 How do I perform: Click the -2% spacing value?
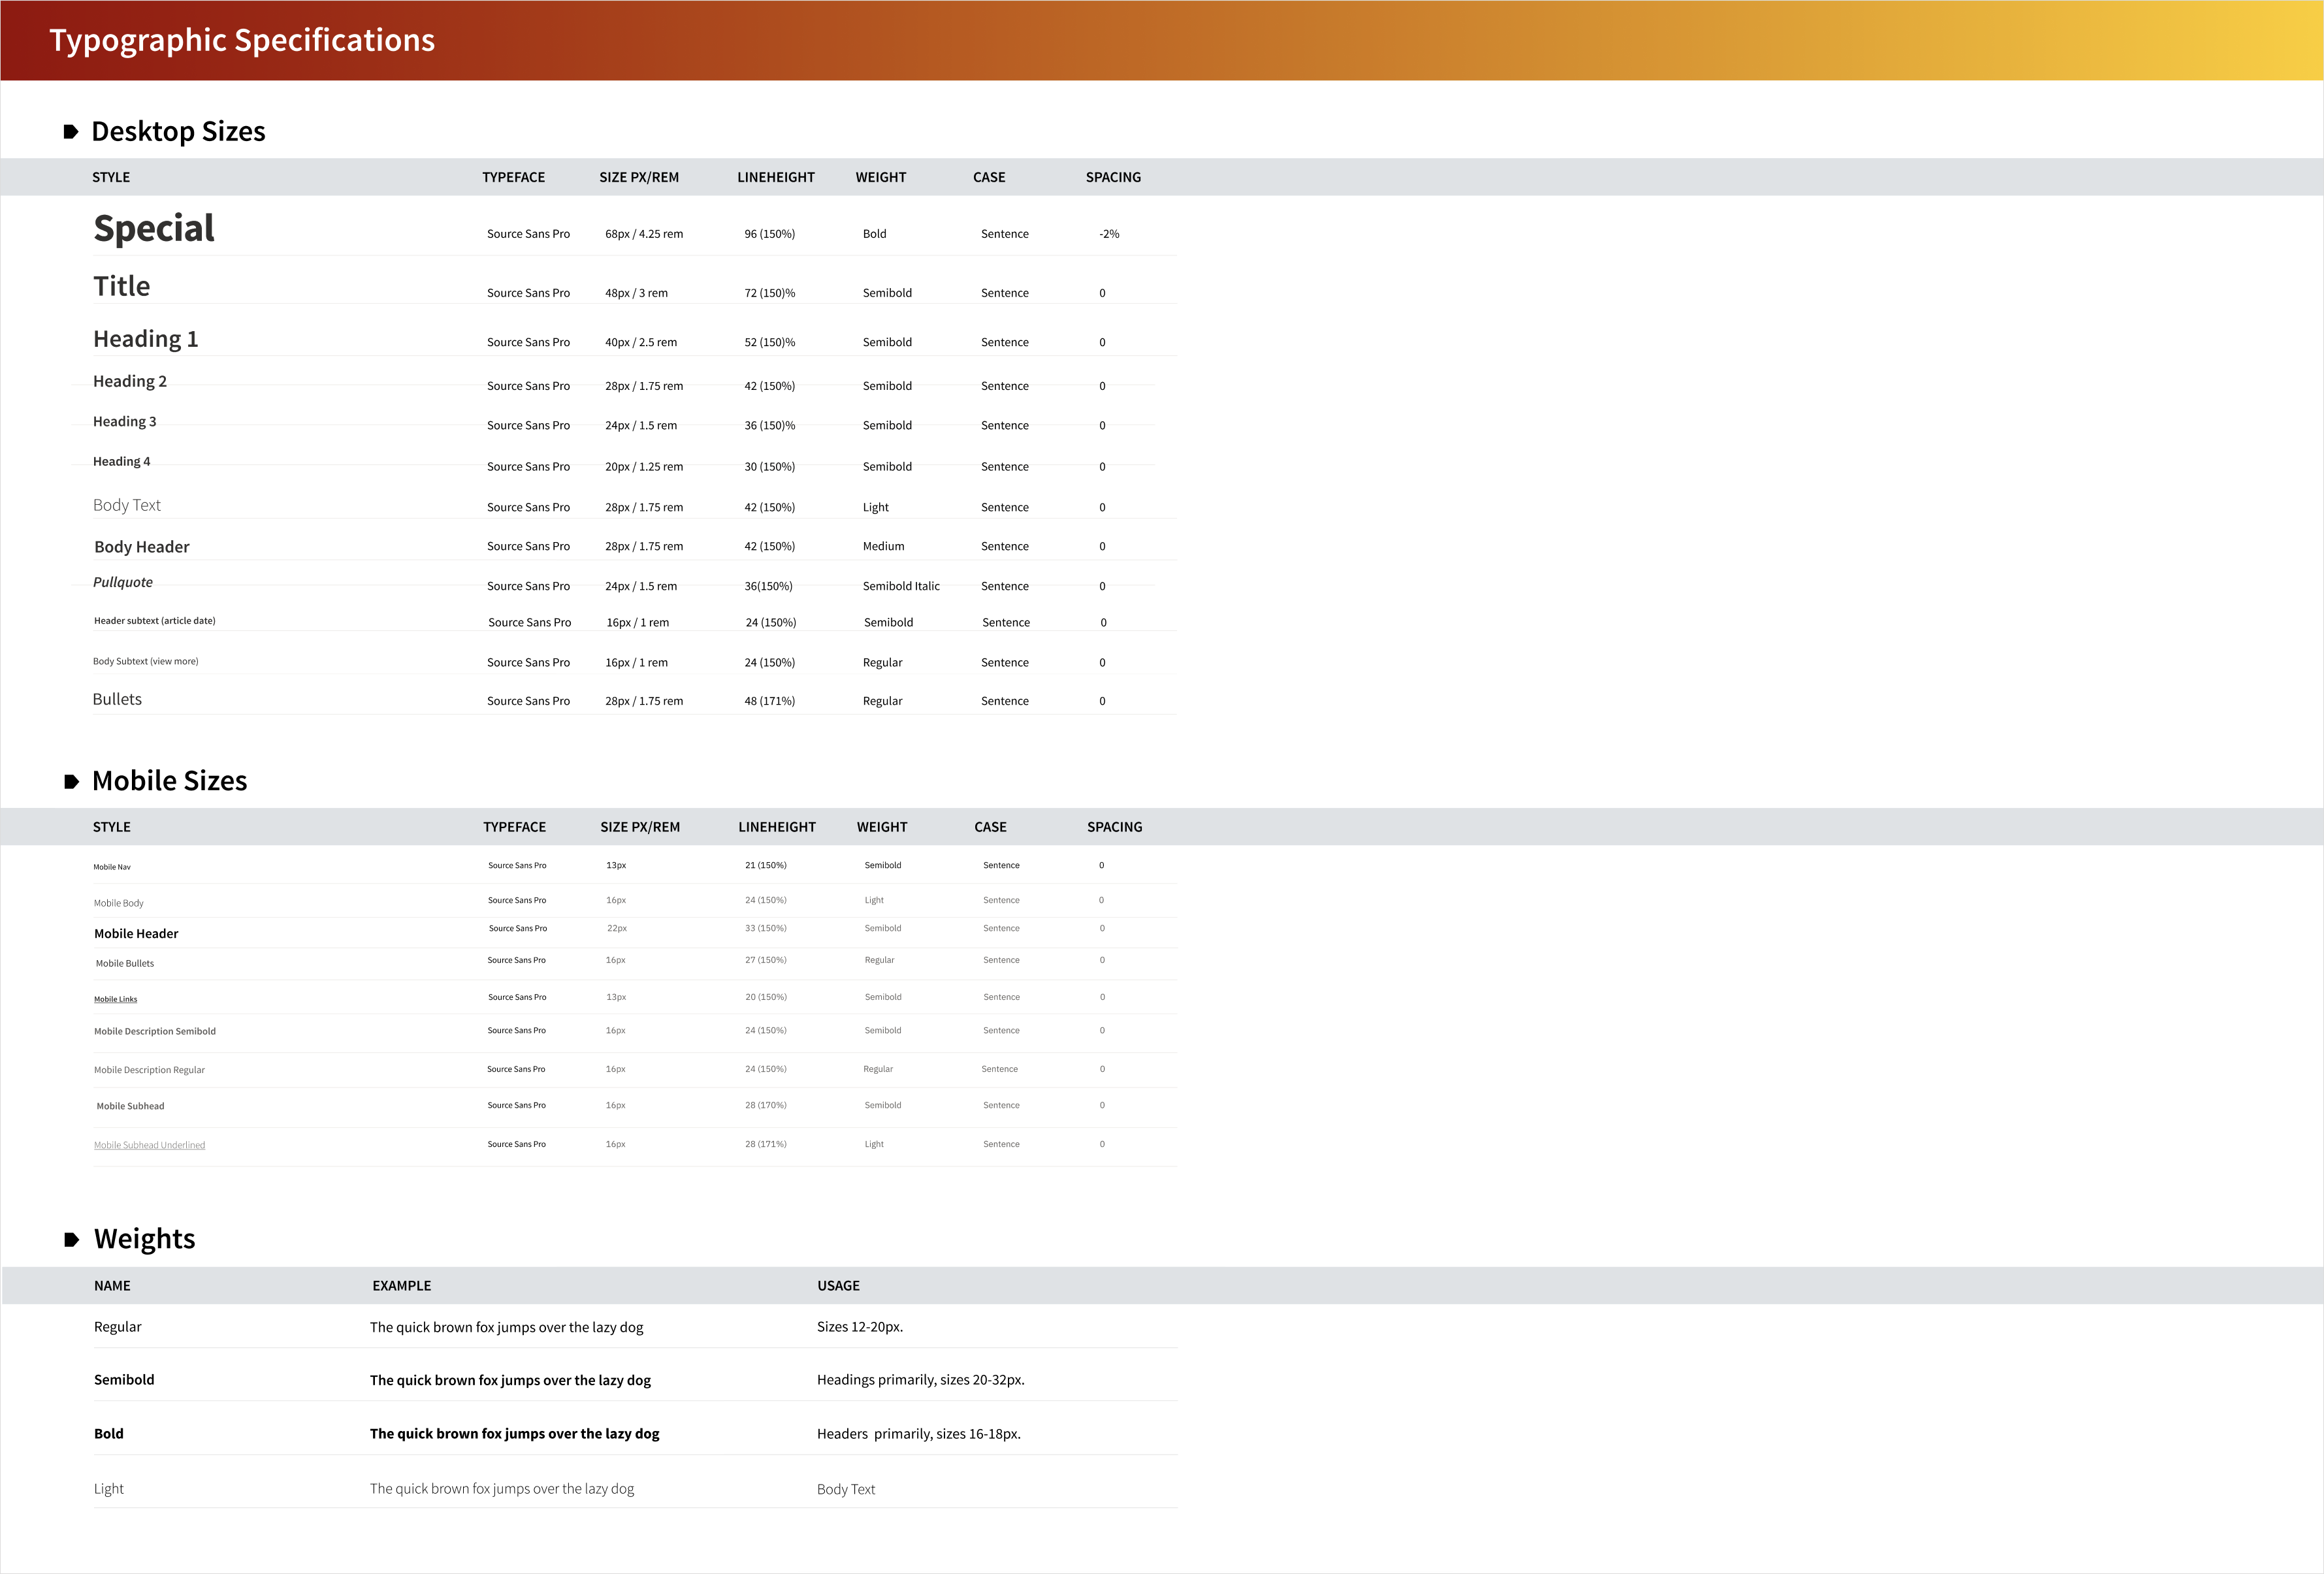(x=1109, y=234)
